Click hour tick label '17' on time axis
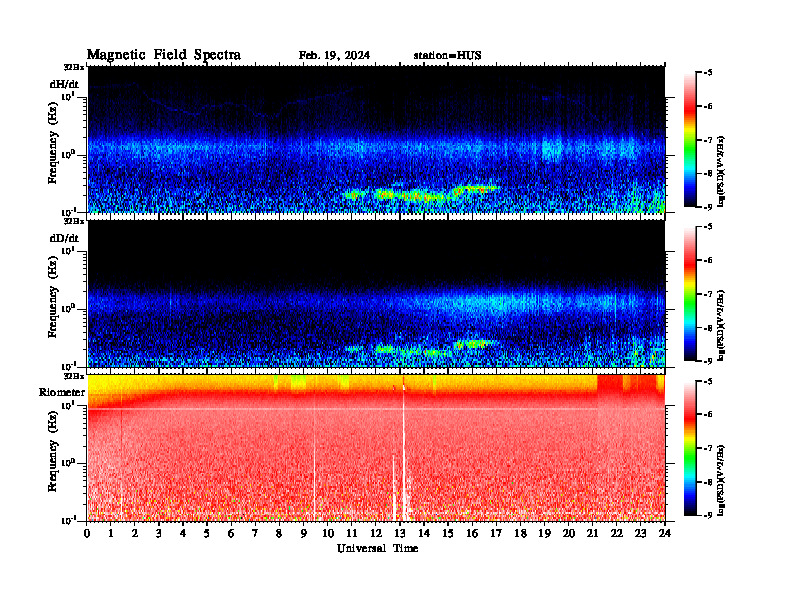 (496, 533)
